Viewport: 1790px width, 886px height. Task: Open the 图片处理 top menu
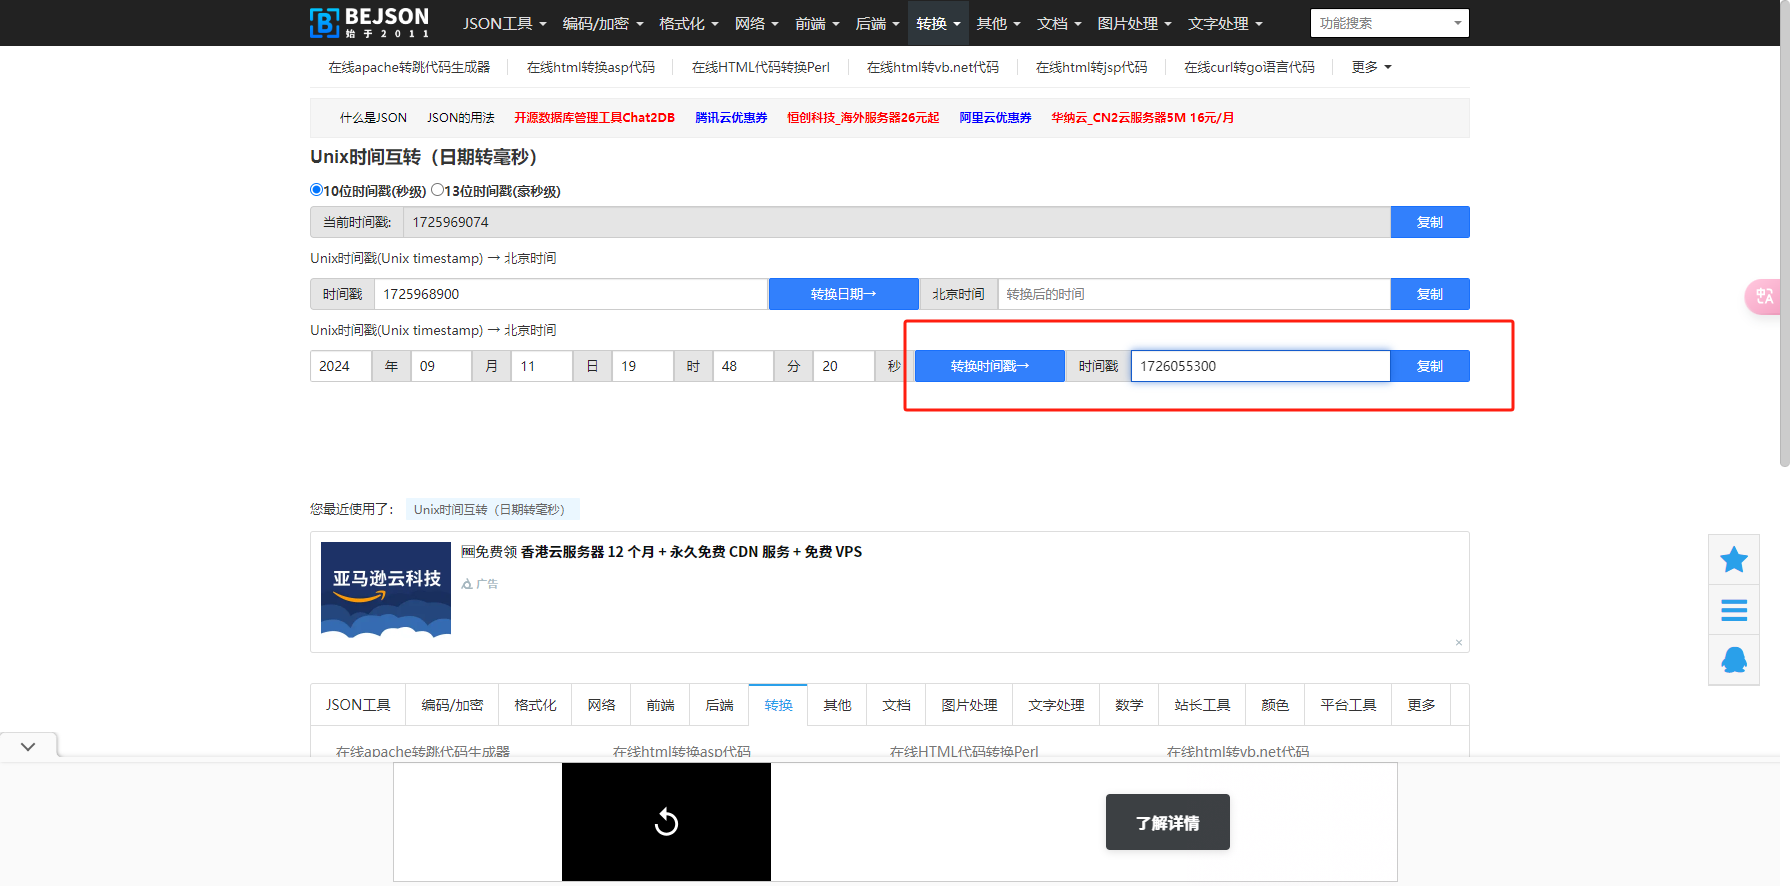click(1133, 23)
